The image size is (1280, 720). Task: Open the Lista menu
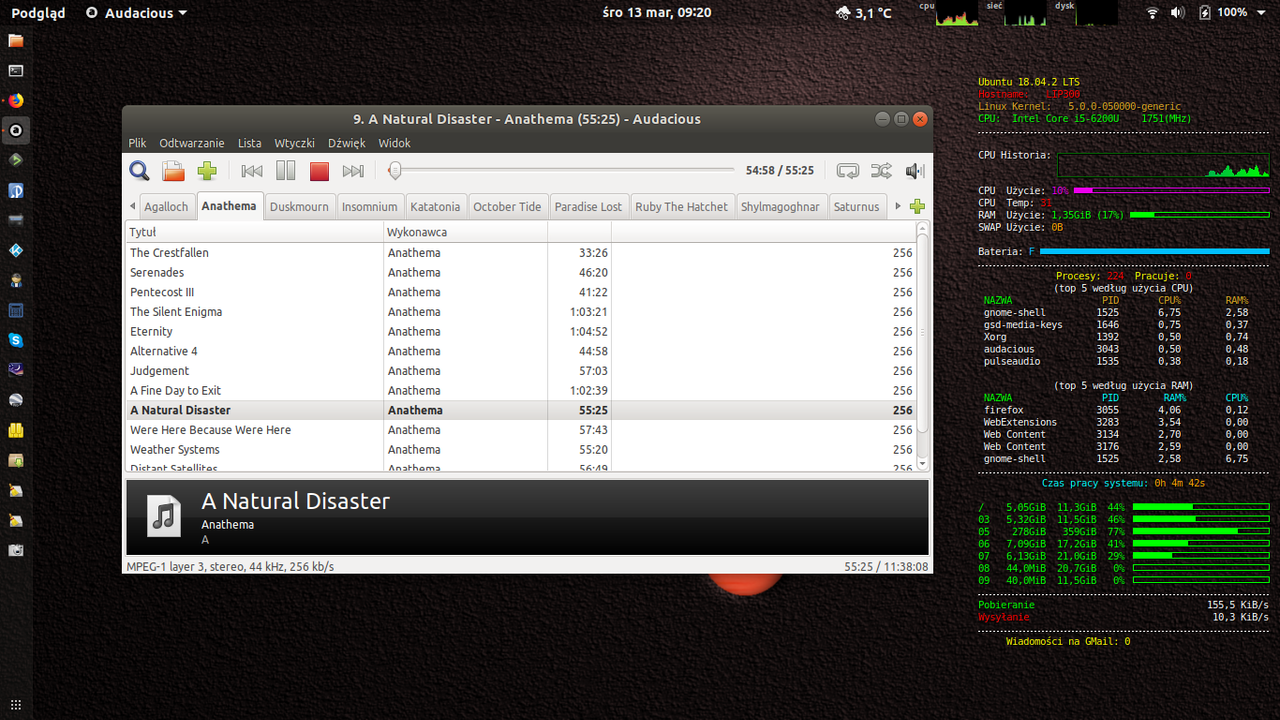pos(250,143)
